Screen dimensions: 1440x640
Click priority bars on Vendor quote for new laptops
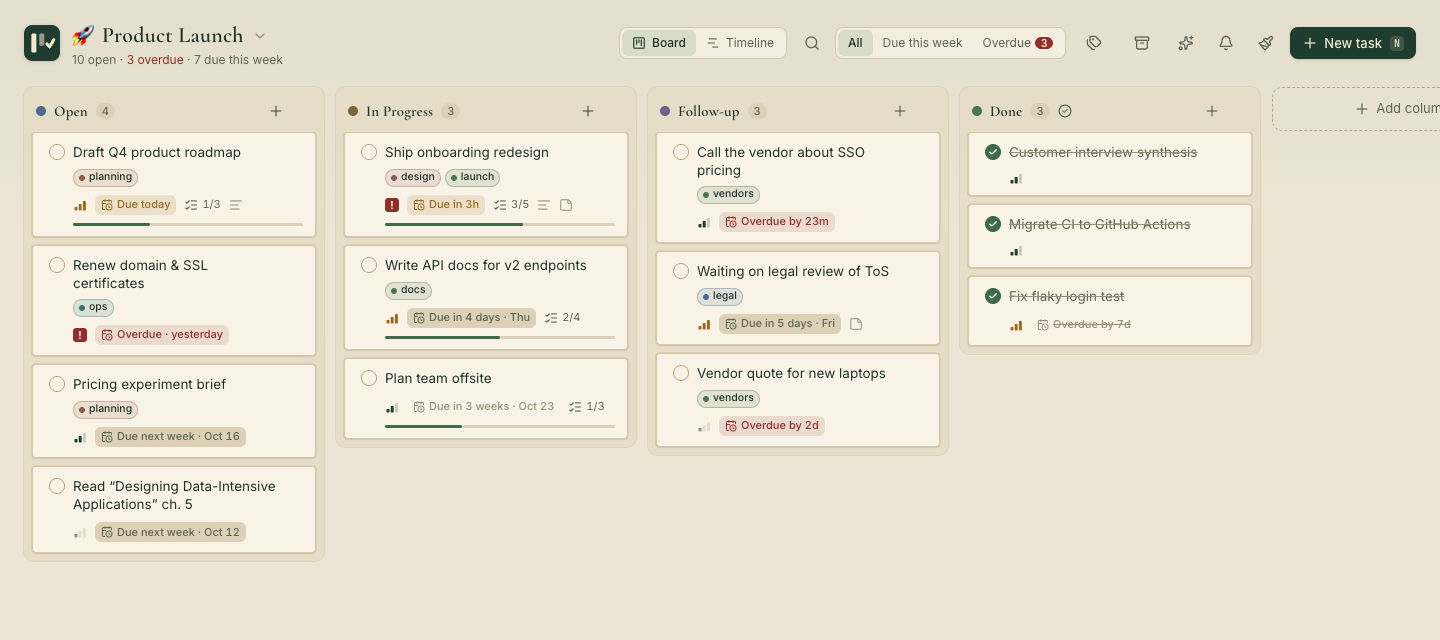(704, 426)
